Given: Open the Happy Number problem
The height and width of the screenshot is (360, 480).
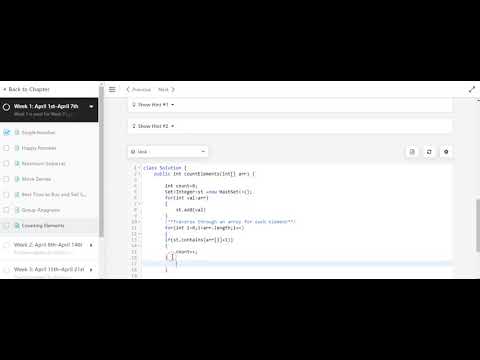Looking at the screenshot, I should (x=39, y=148).
